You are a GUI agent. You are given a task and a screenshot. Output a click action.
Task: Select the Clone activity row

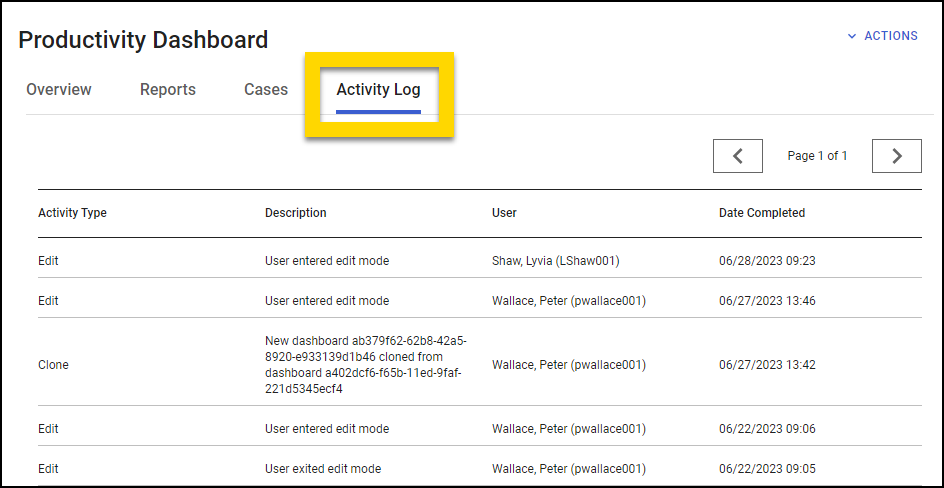tap(53, 365)
